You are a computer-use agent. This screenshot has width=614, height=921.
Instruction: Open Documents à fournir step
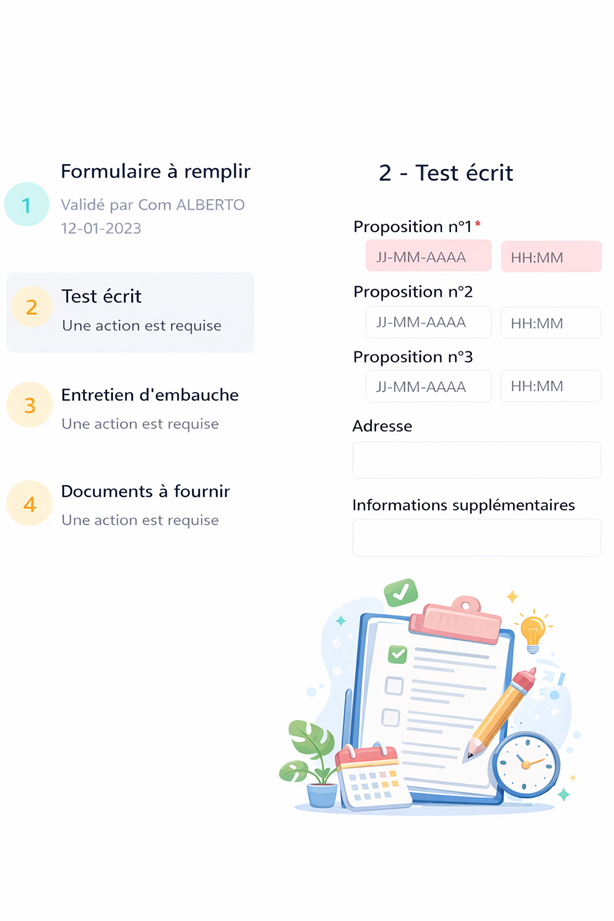pyautogui.click(x=145, y=492)
